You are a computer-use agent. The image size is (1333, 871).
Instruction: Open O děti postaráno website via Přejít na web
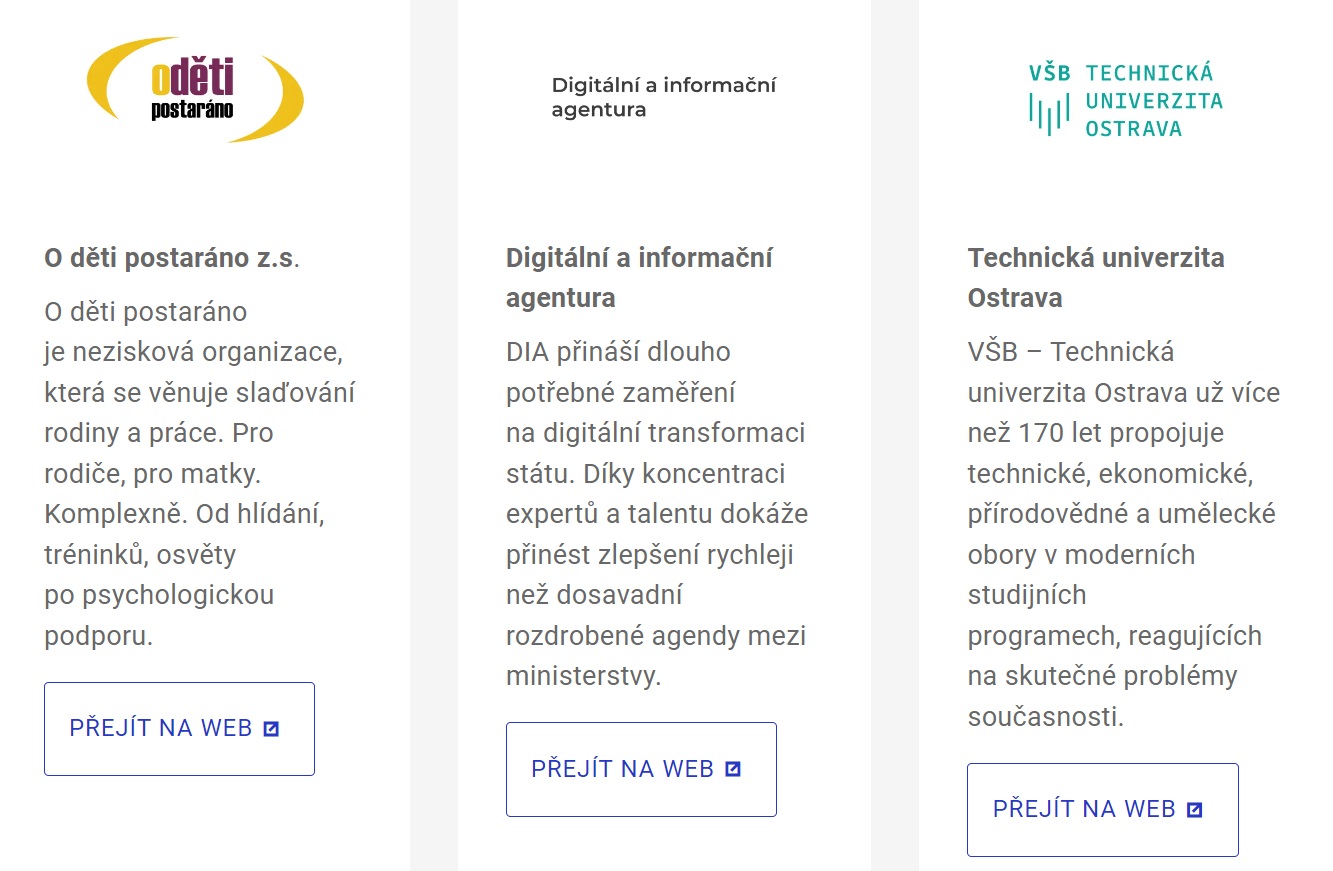(x=179, y=729)
